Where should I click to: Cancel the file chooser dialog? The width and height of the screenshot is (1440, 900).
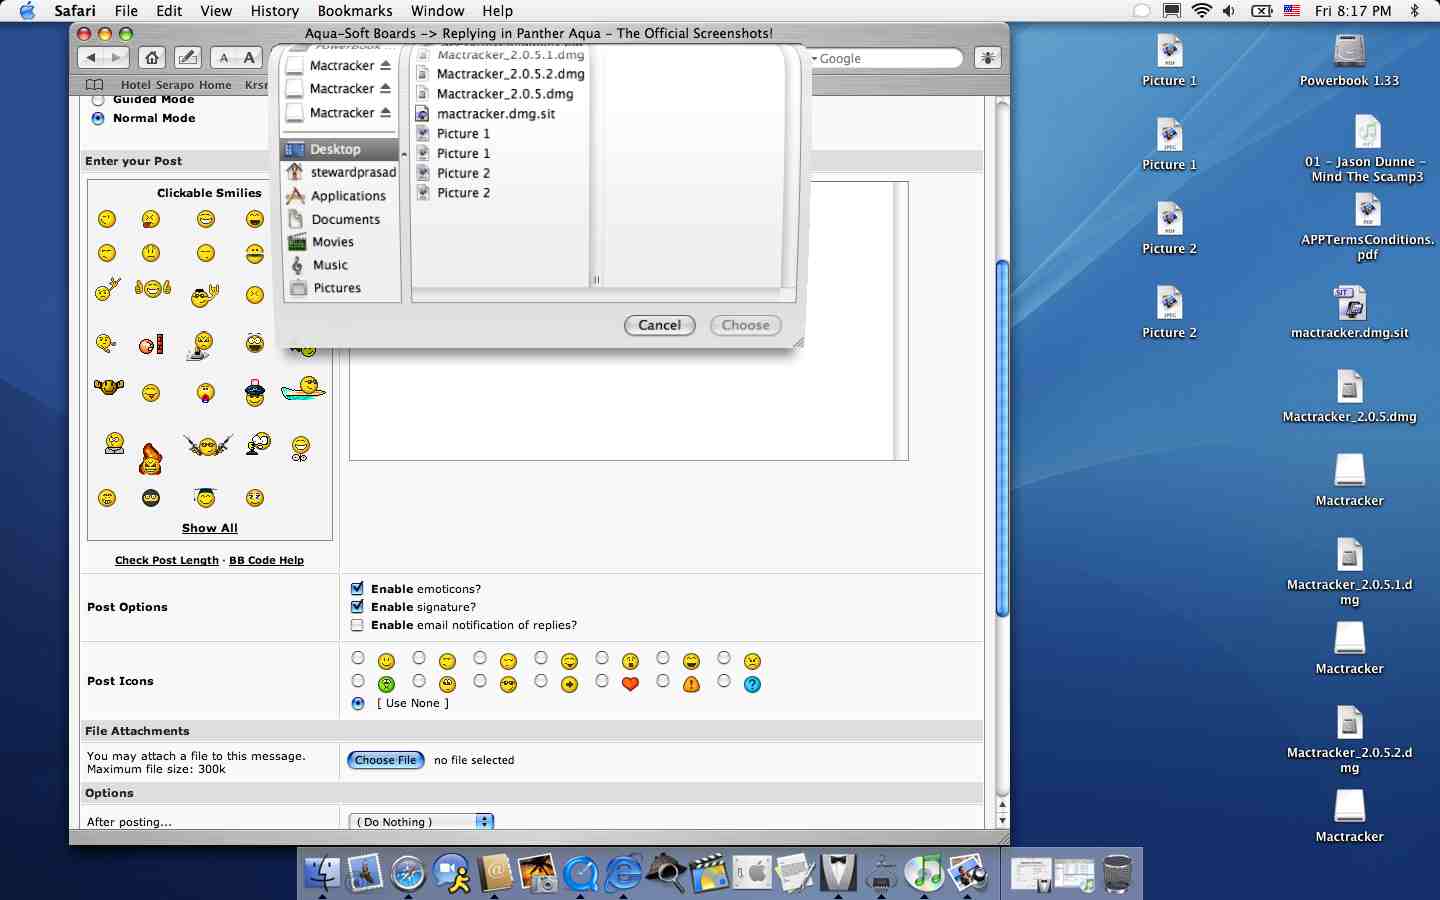(x=660, y=325)
